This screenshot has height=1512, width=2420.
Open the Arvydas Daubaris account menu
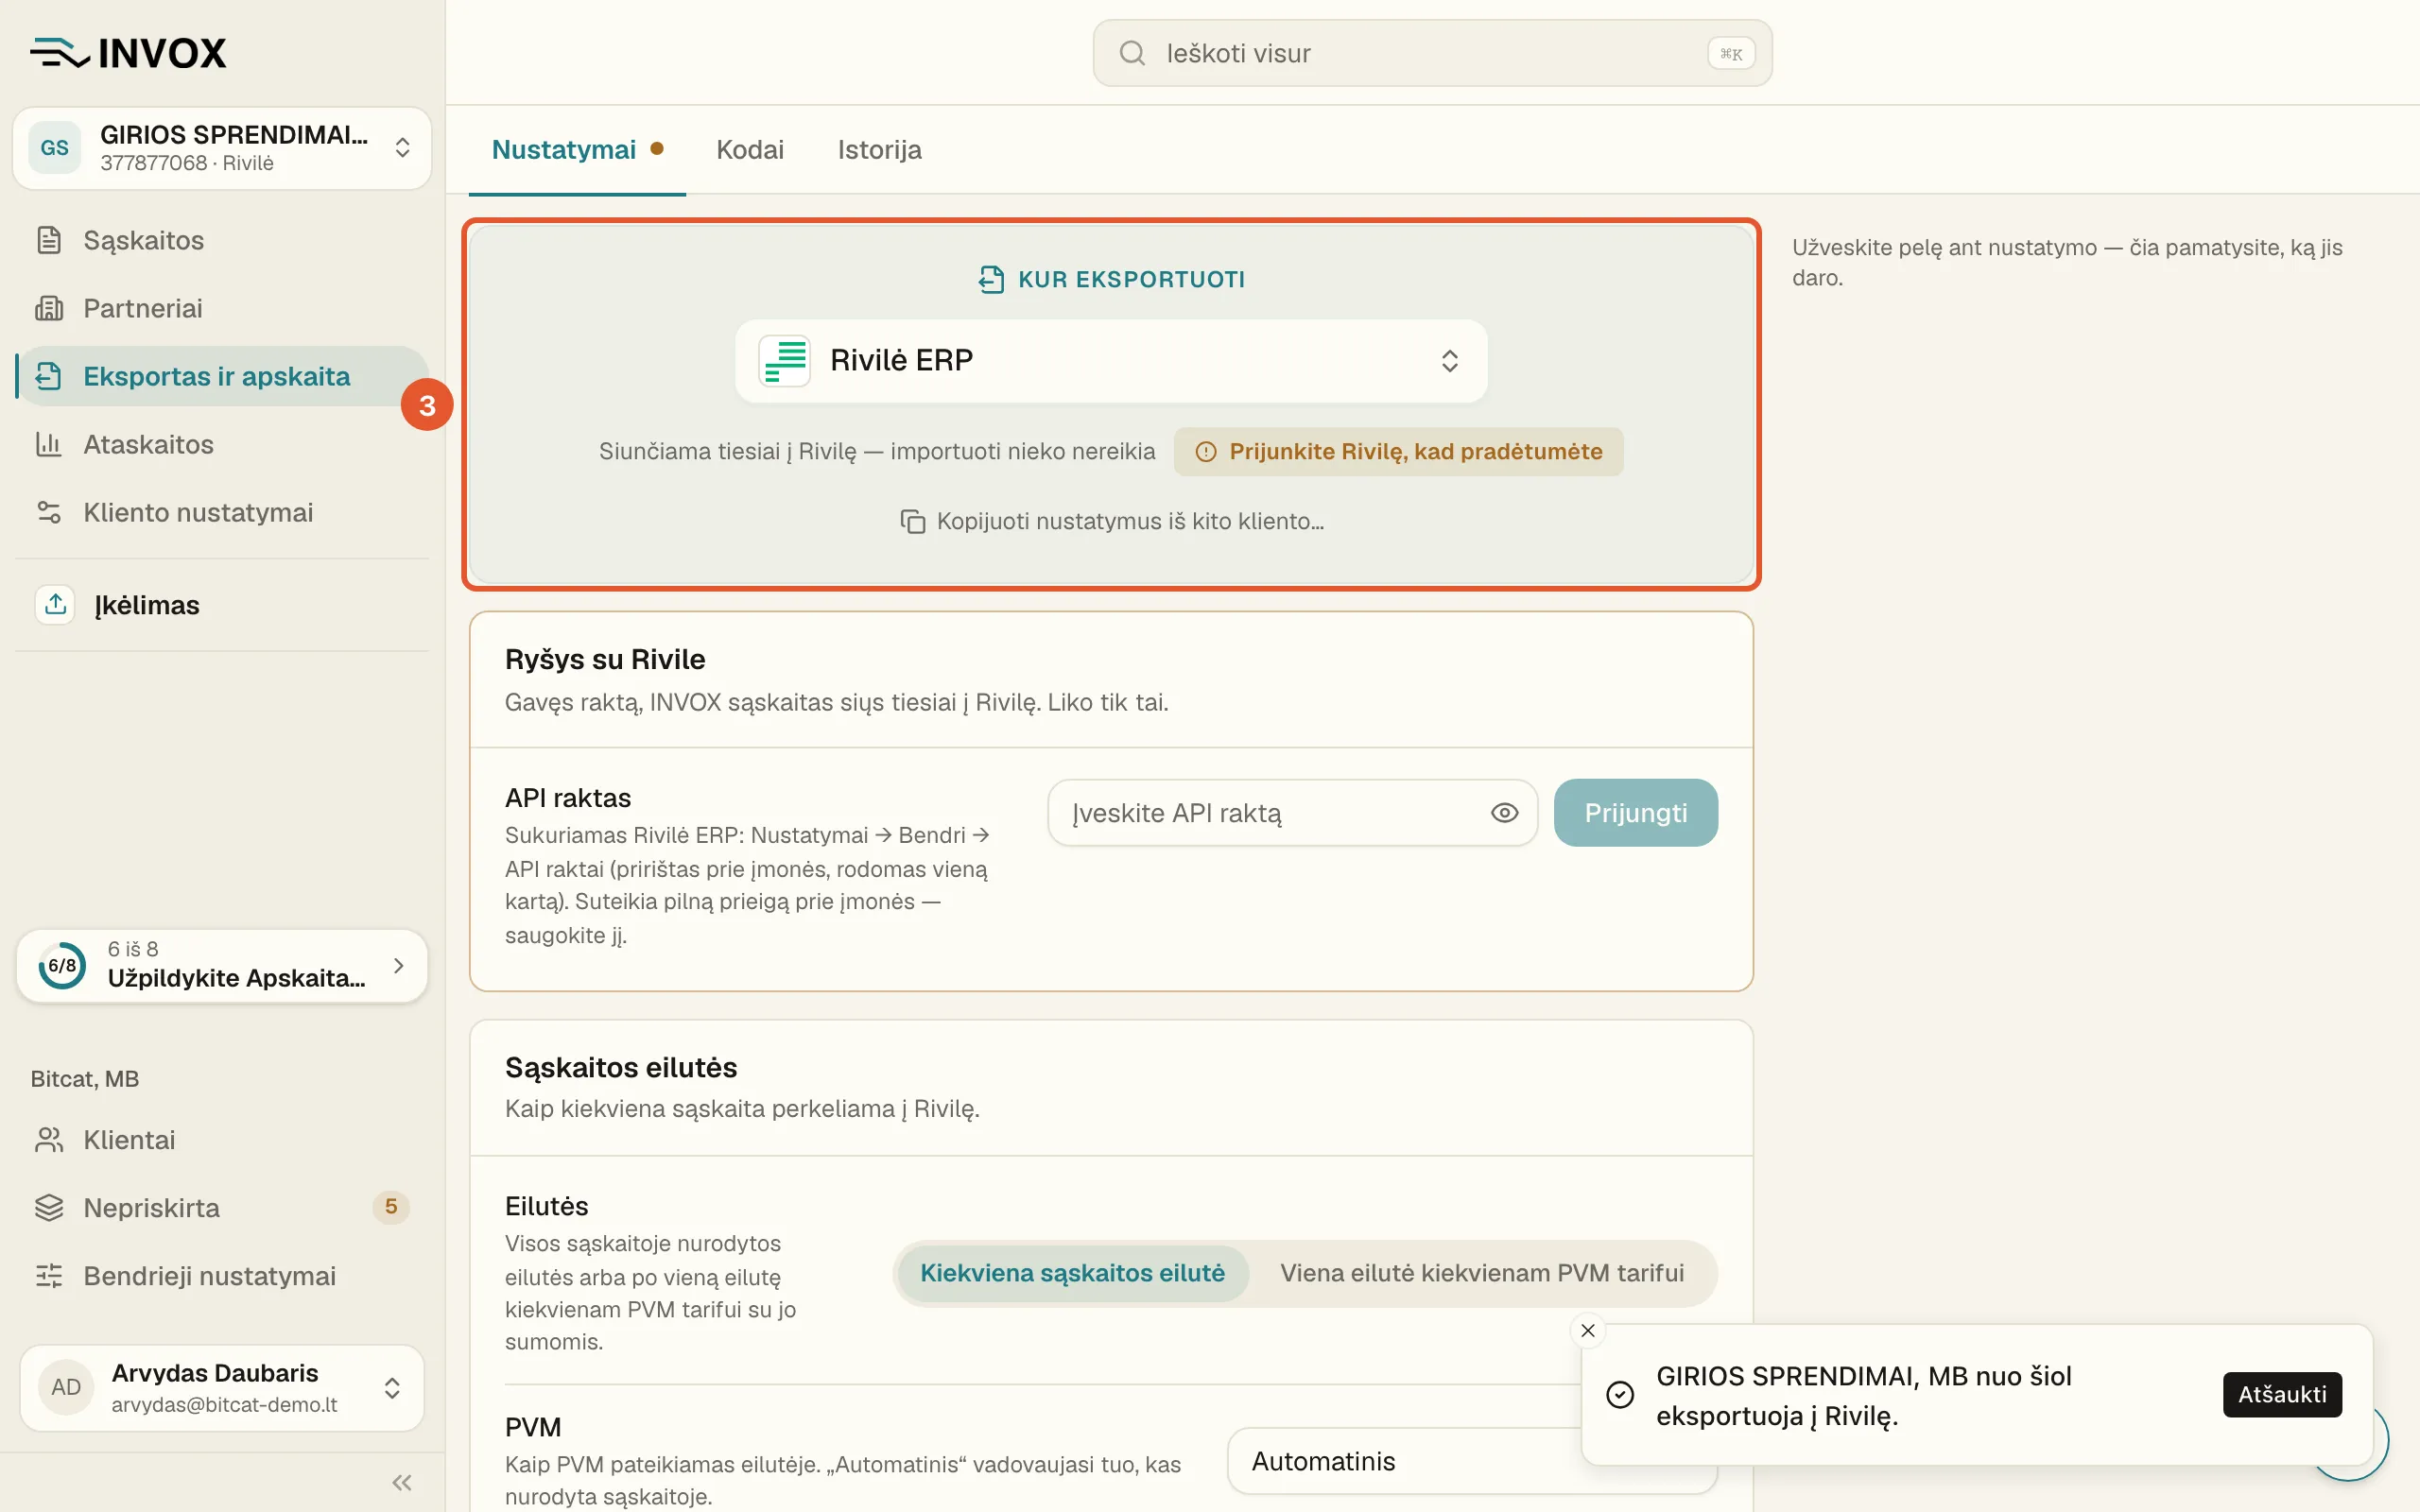click(x=222, y=1387)
